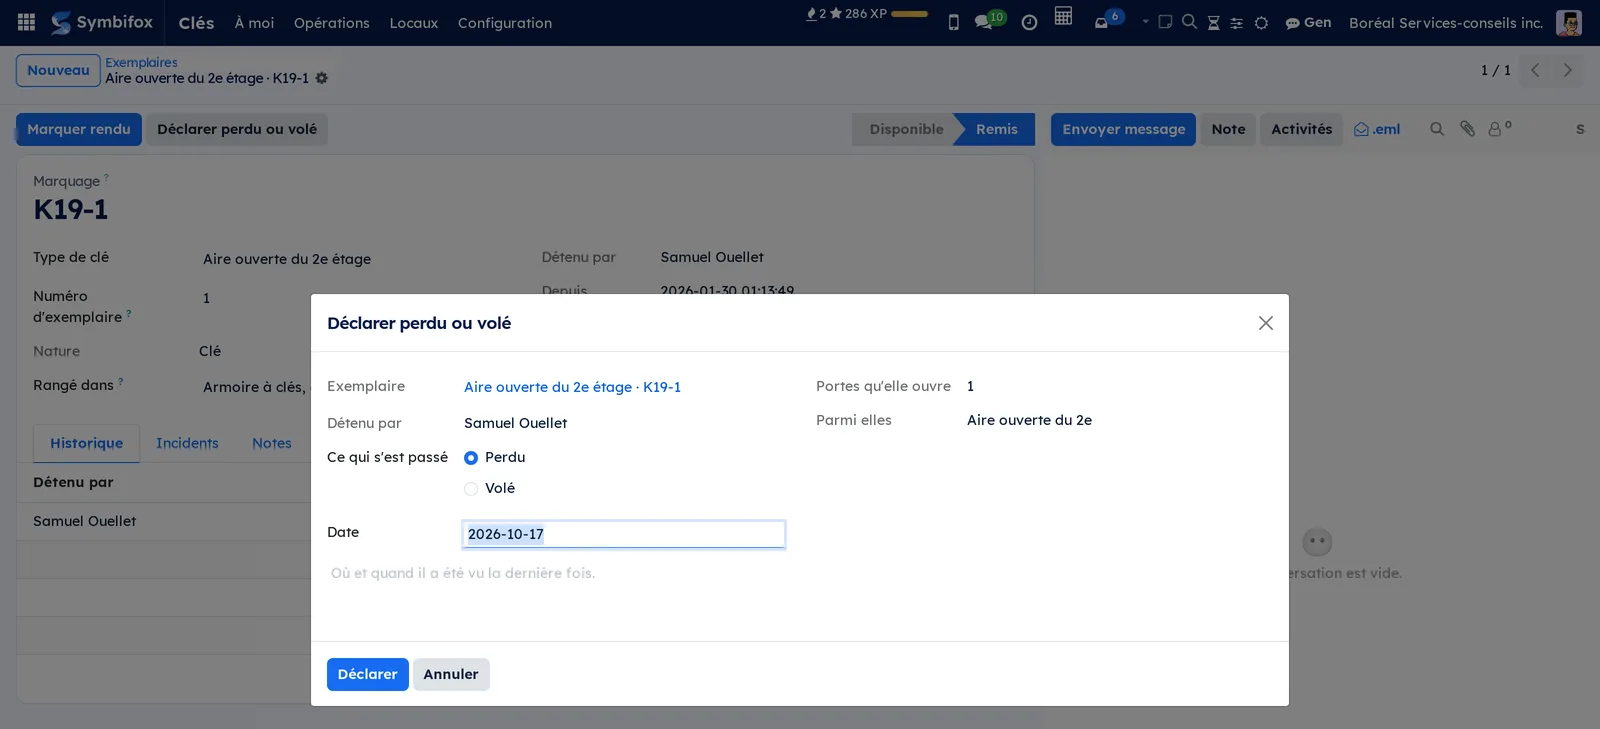
Task: Click the sun-shaped theme icon in navbar
Action: point(1261,23)
